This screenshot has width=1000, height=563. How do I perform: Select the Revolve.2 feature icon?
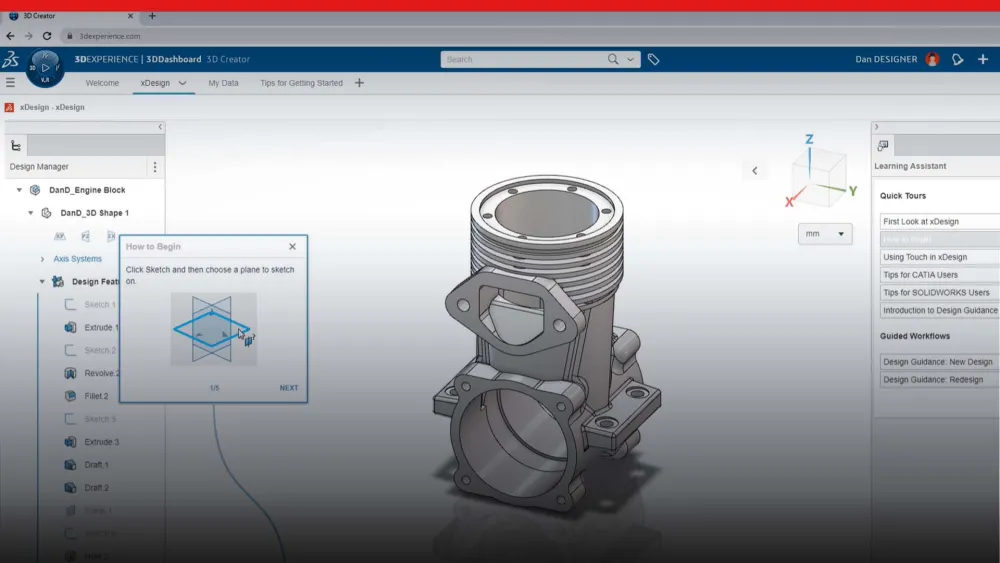pos(70,374)
